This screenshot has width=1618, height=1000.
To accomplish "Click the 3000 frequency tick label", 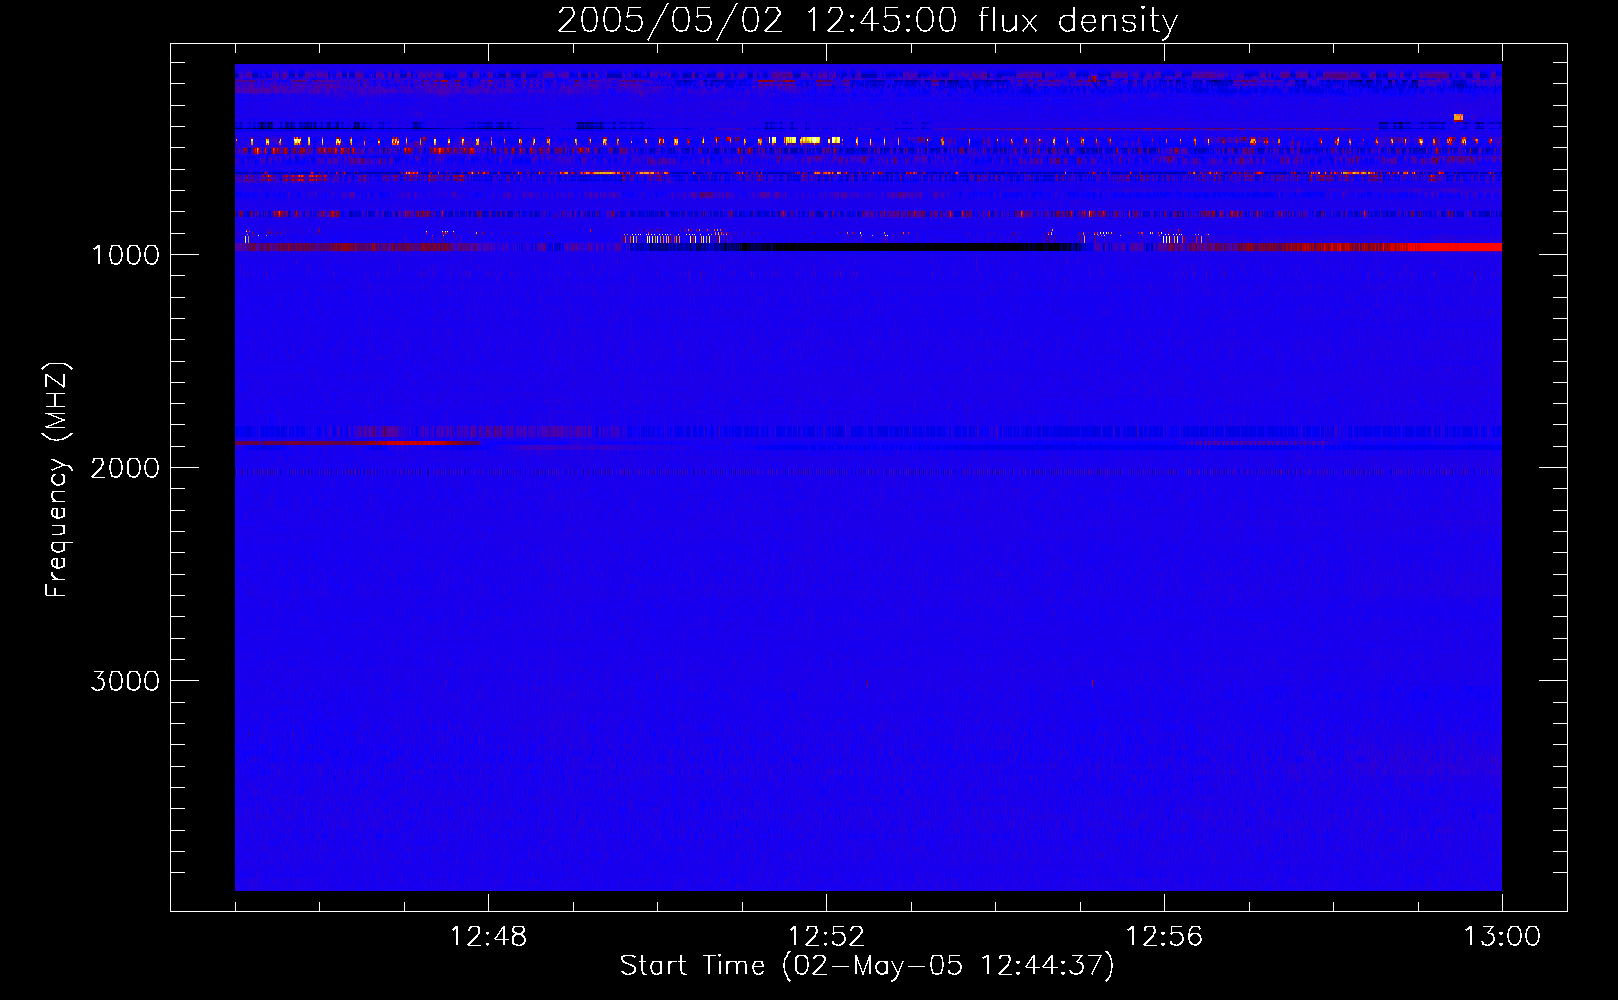I will pos(126,681).
